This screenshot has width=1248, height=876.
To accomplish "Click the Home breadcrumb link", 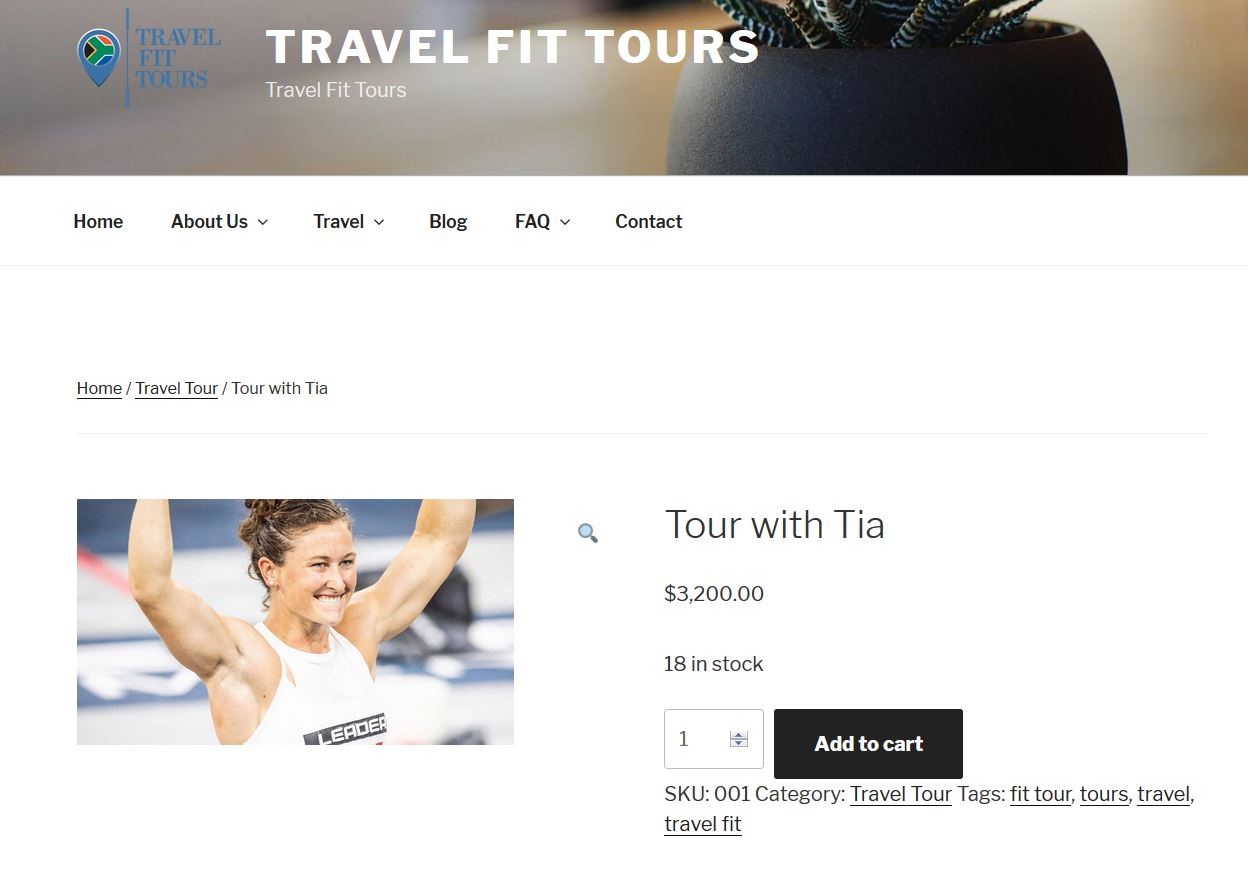I will tap(99, 388).
